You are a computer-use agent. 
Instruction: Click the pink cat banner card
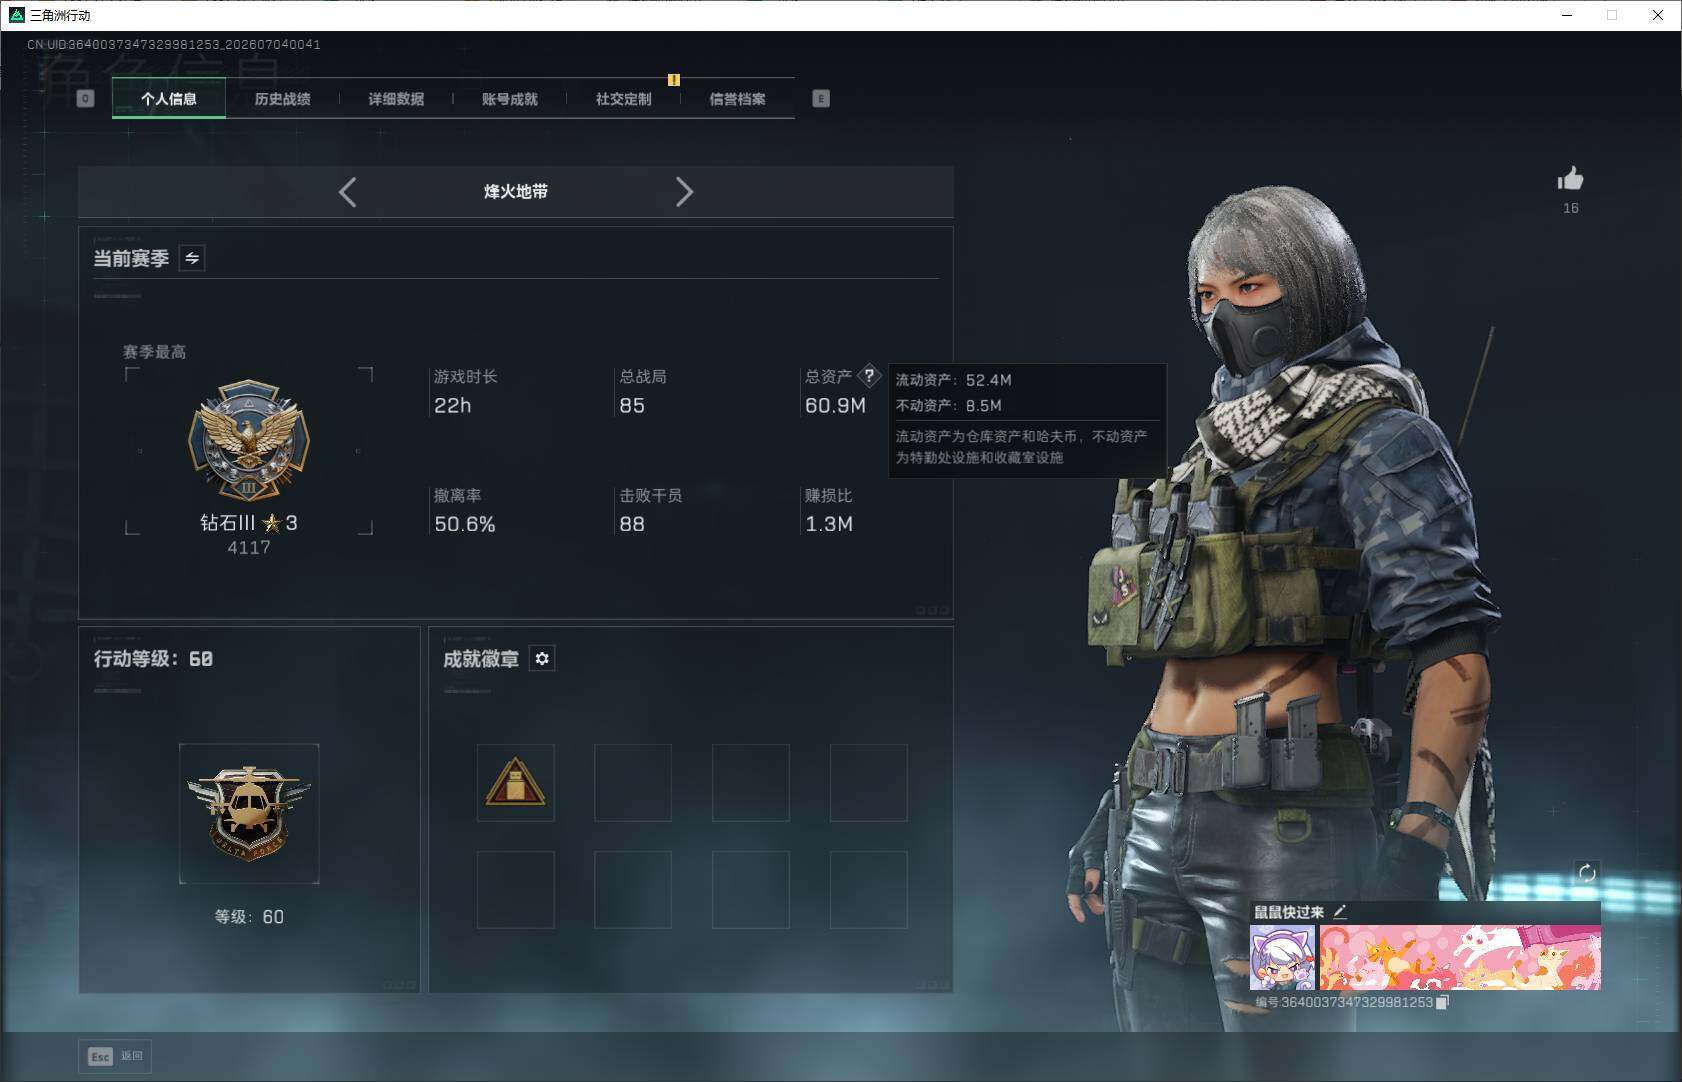pyautogui.click(x=1460, y=957)
